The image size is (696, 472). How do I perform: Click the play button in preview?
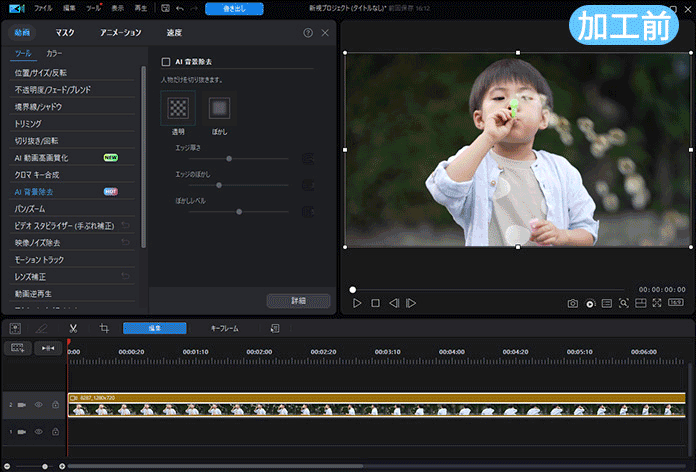tap(357, 303)
